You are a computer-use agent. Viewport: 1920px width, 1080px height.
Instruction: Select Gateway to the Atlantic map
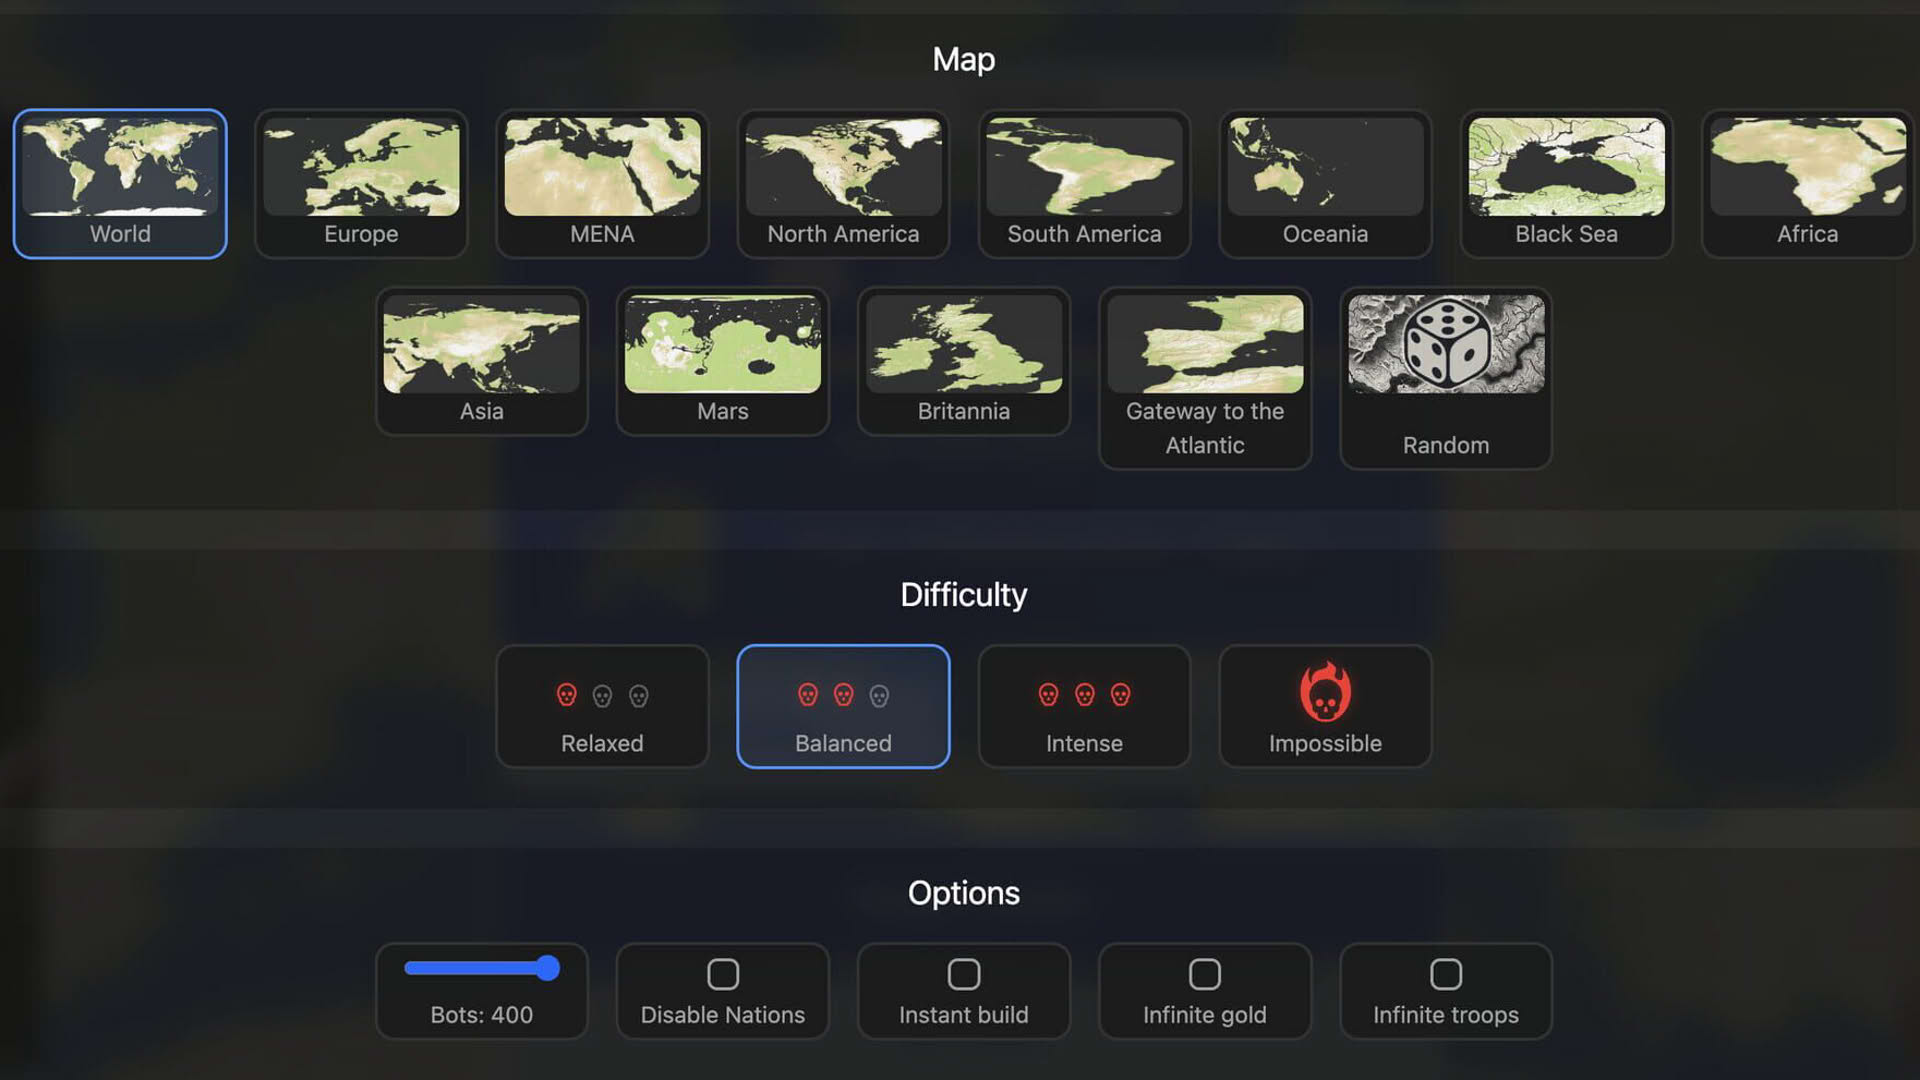click(x=1205, y=379)
